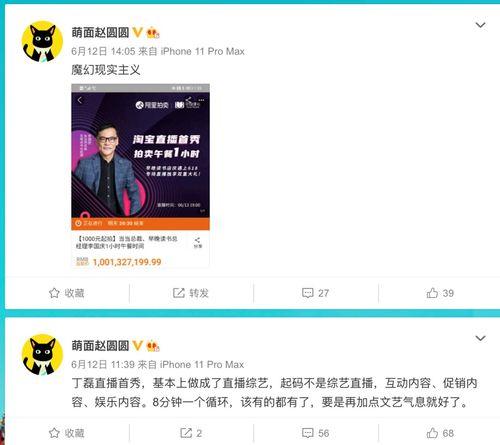Favorite the first post with the 收藏 star
The height and width of the screenshot is (445, 500).
(x=66, y=293)
